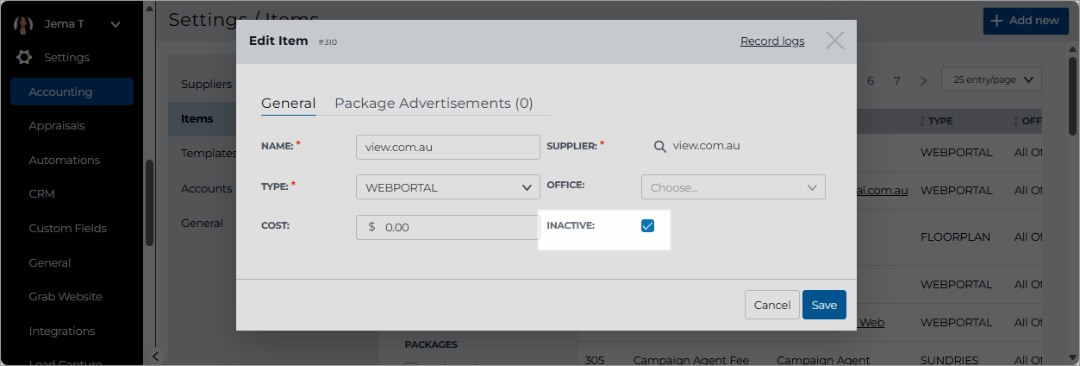Expand the Jema T user menu
The width and height of the screenshot is (1080, 366).
pyautogui.click(x=116, y=25)
